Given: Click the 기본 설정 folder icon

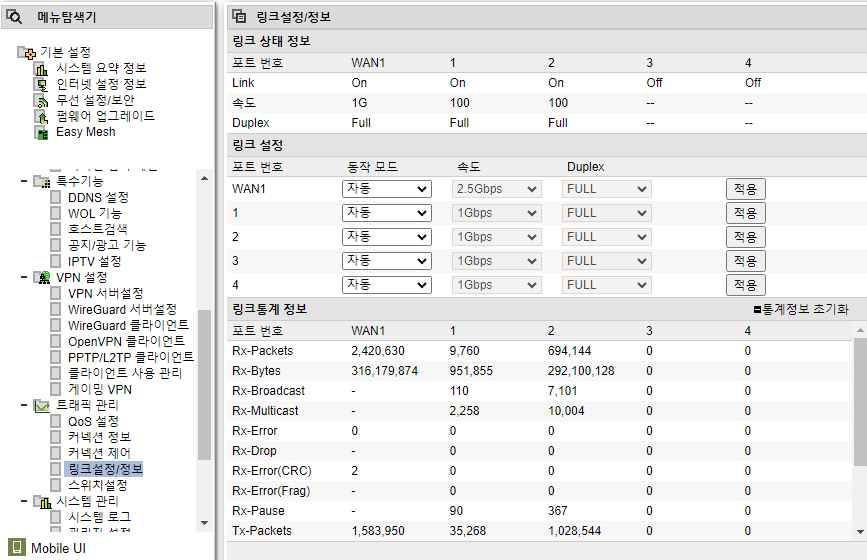Looking at the screenshot, I should (x=27, y=53).
